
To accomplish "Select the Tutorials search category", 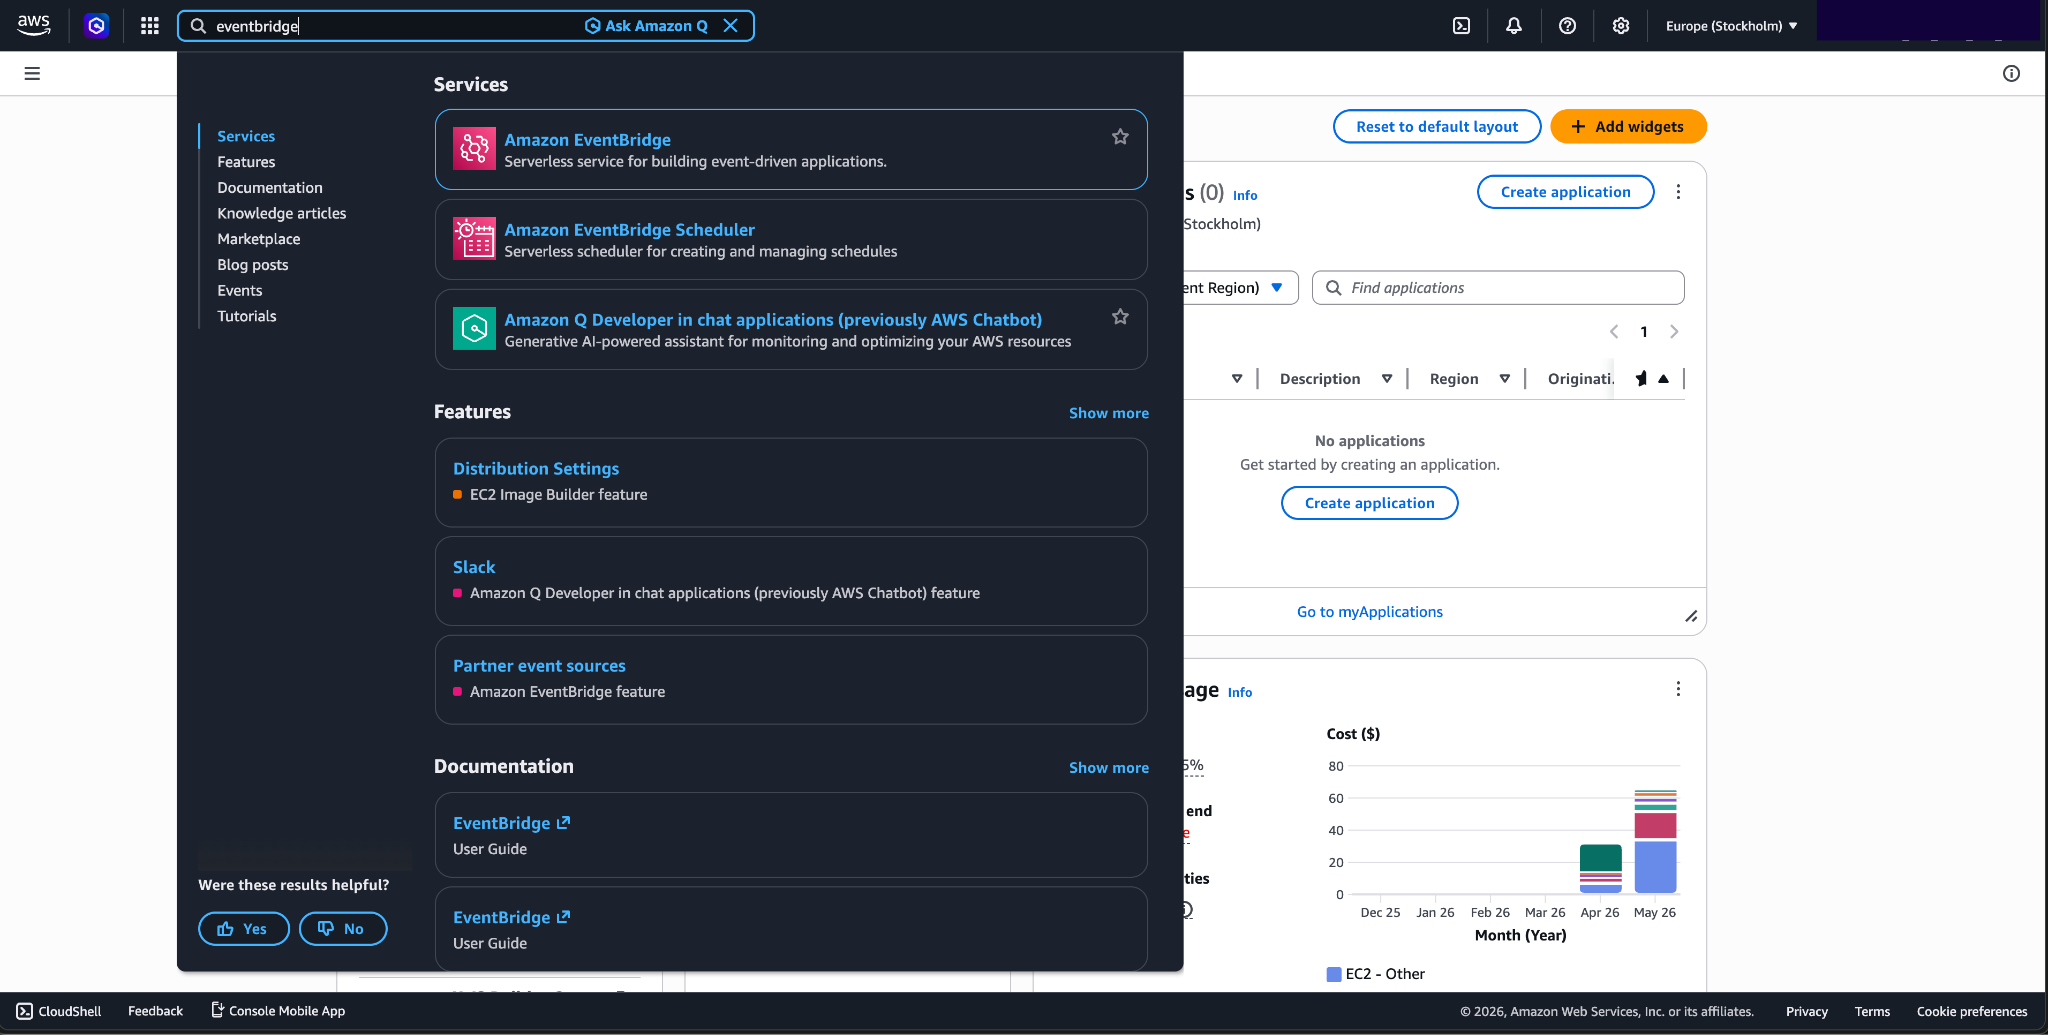I will point(247,316).
